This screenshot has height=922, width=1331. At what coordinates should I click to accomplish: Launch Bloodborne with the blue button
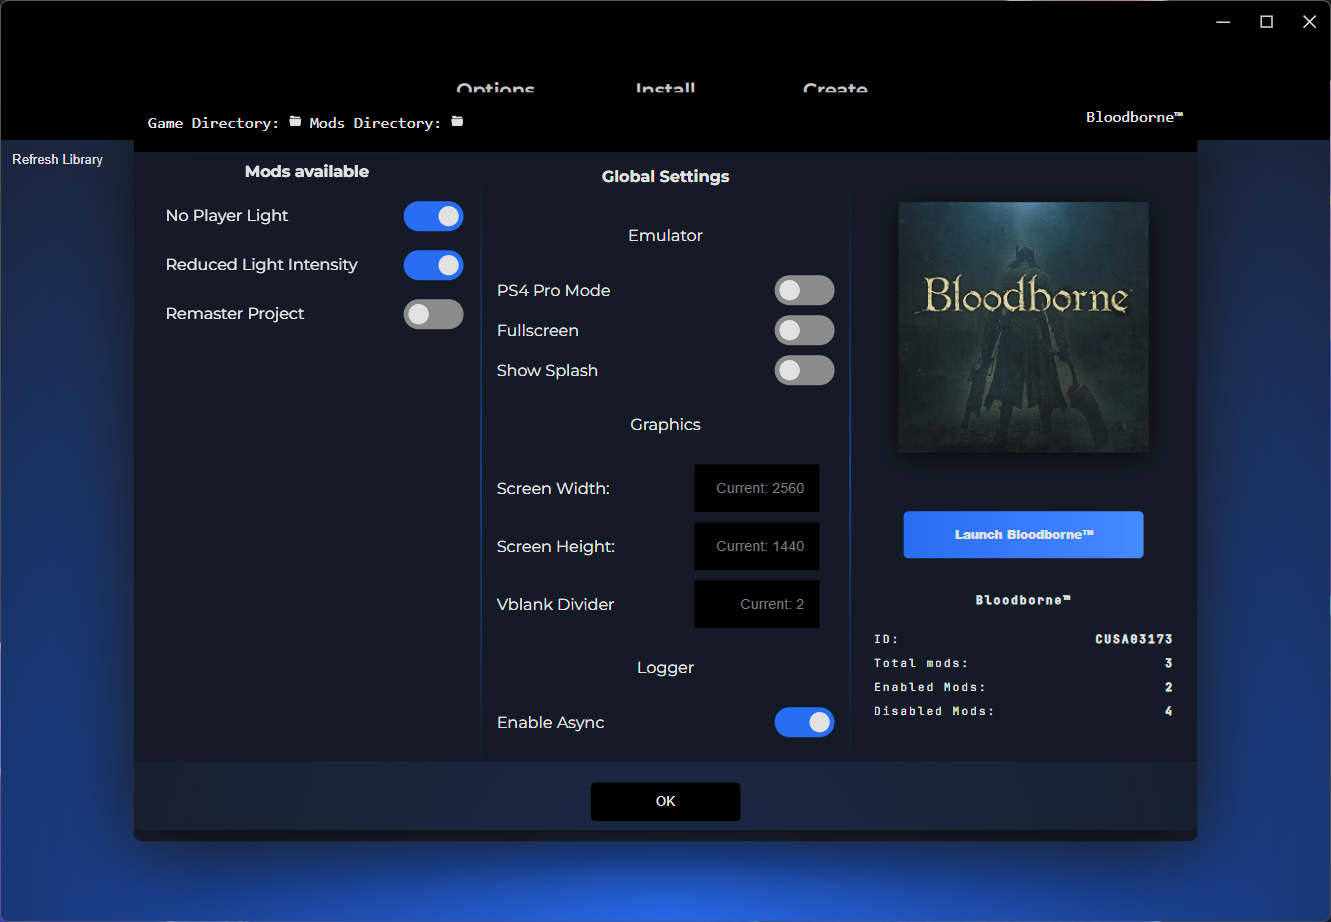click(x=1023, y=534)
